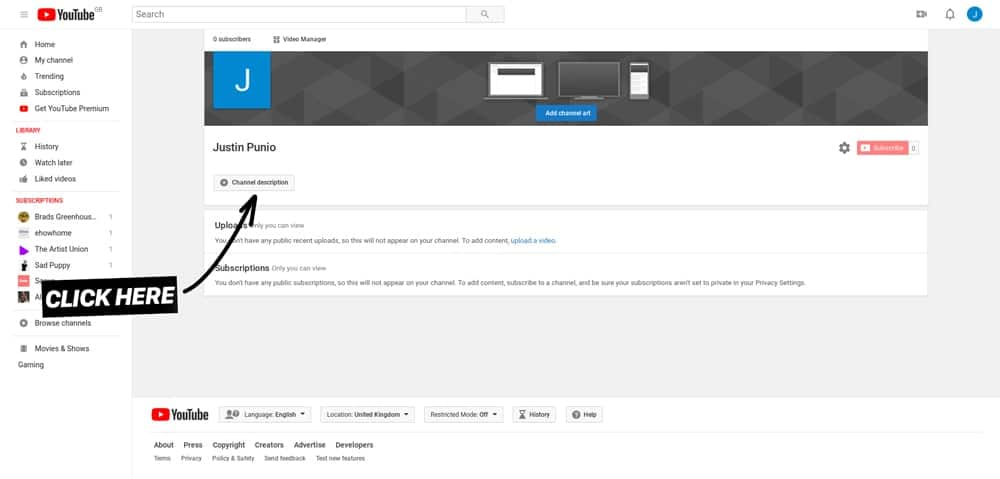Click Get YouTube Premium
This screenshot has height=479, width=1000.
tap(71, 108)
